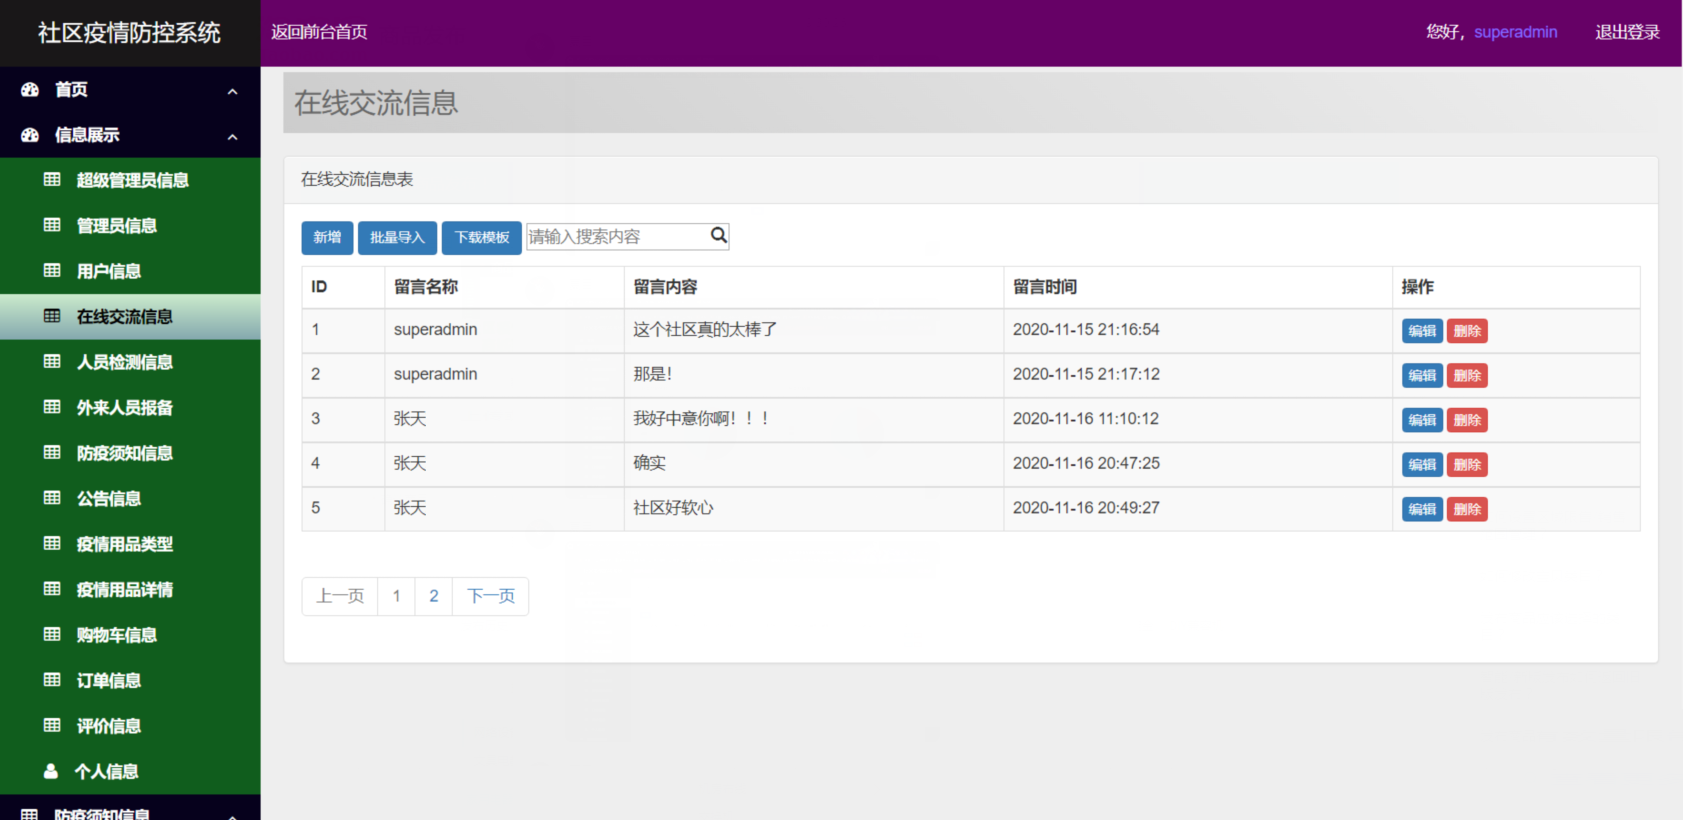Click the table icon beside 用户信息
1683x820 pixels.
point(52,271)
